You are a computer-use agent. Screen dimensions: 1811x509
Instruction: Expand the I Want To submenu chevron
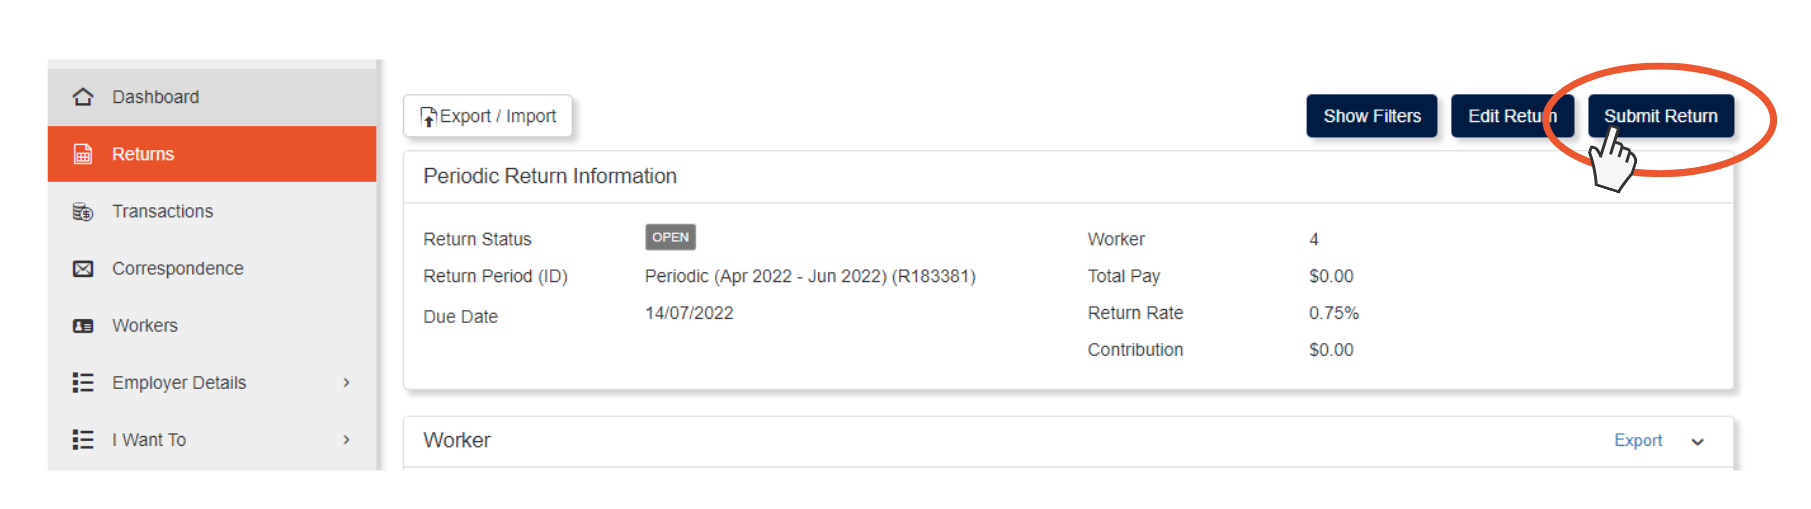346,440
